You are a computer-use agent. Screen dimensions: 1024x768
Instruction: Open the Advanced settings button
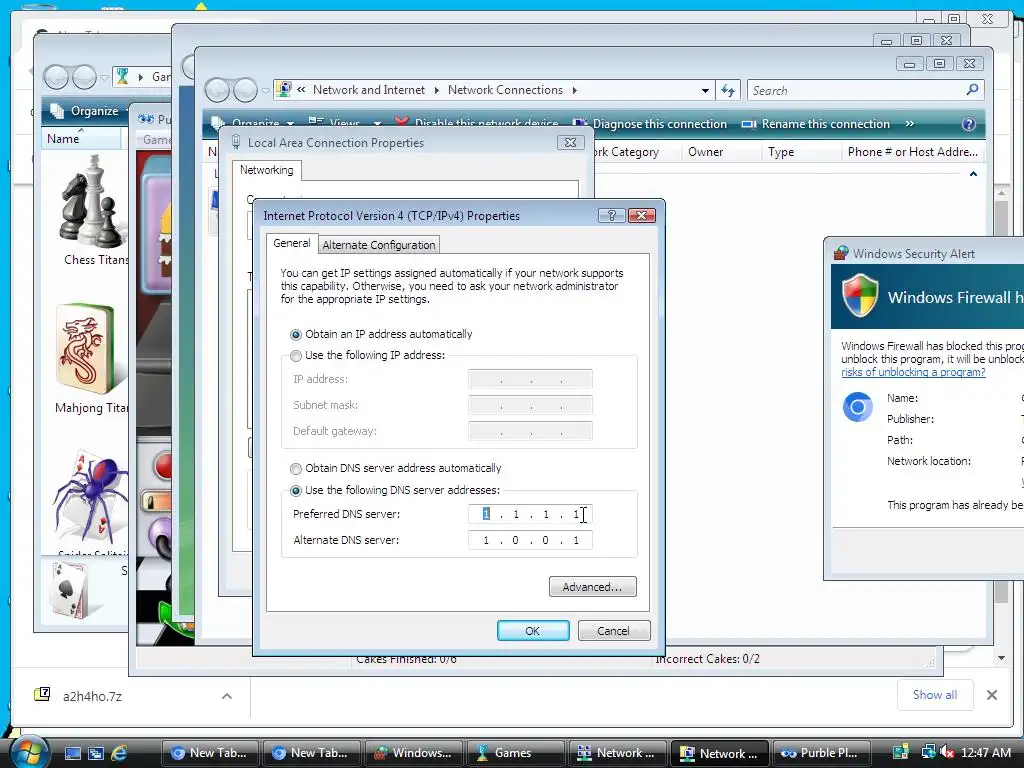click(592, 586)
